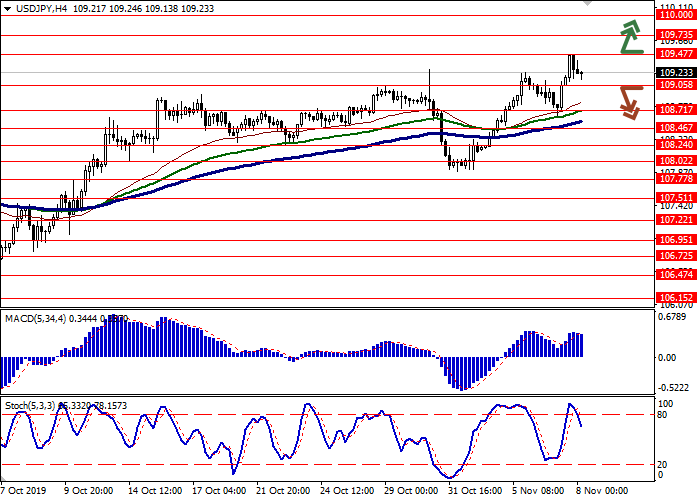The height and width of the screenshot is (500, 700).
Task: Click the brown downward arrow icon
Action: click(629, 101)
